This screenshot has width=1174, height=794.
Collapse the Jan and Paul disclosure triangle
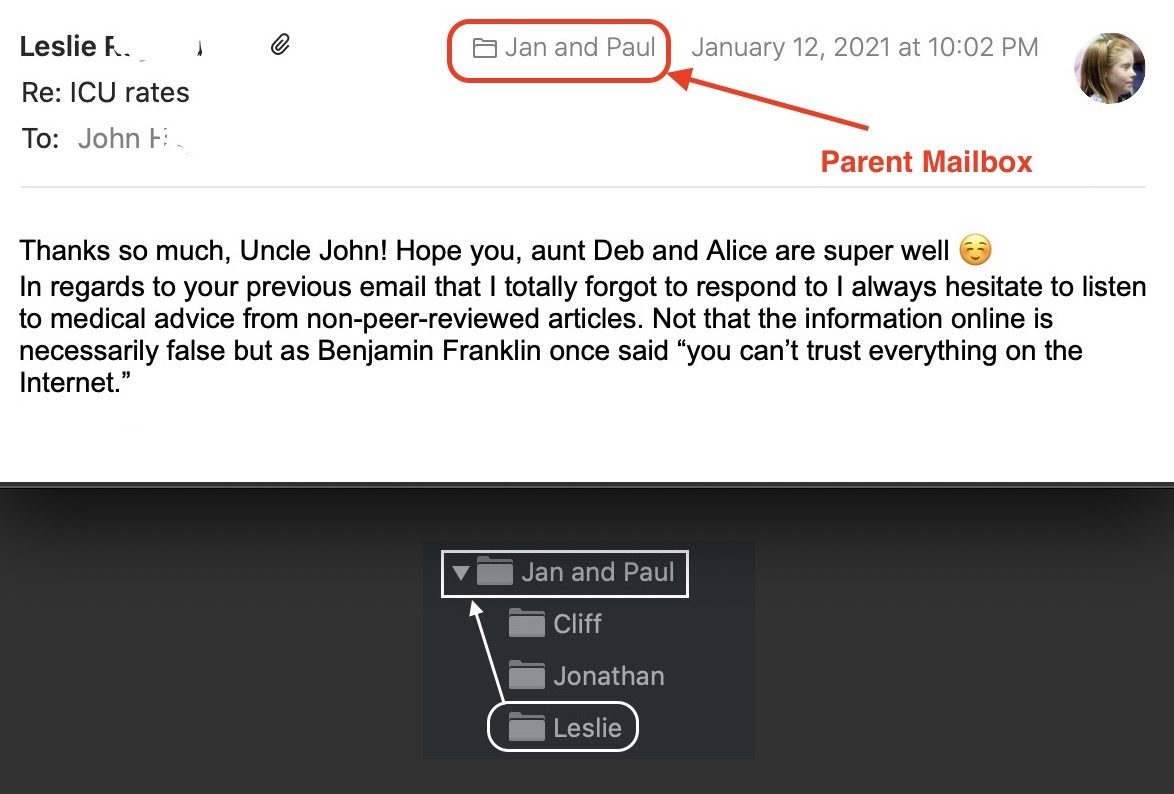pos(460,574)
